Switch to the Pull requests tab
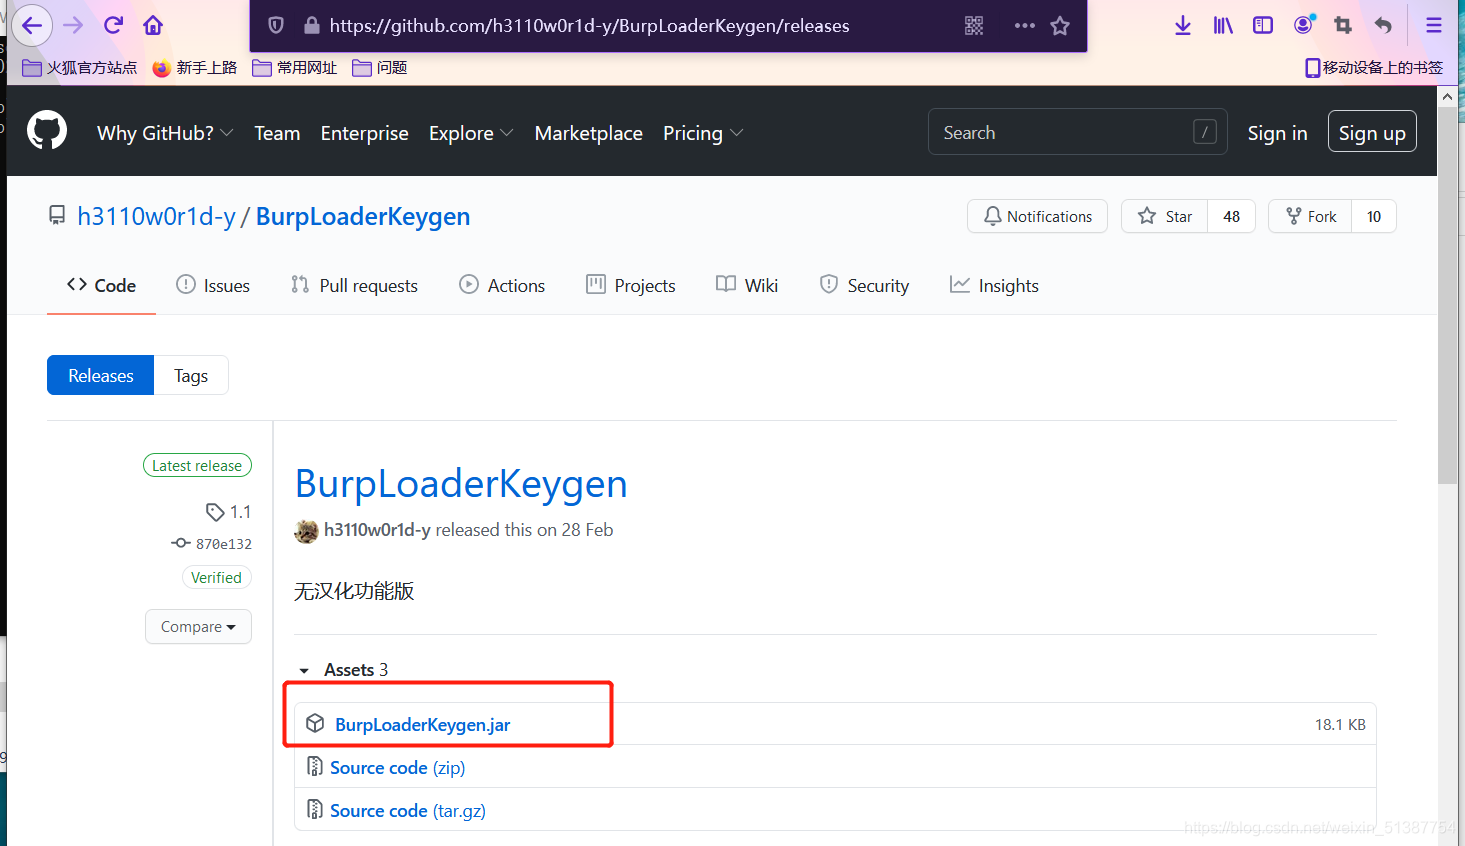Image resolution: width=1465 pixels, height=846 pixels. (x=354, y=285)
